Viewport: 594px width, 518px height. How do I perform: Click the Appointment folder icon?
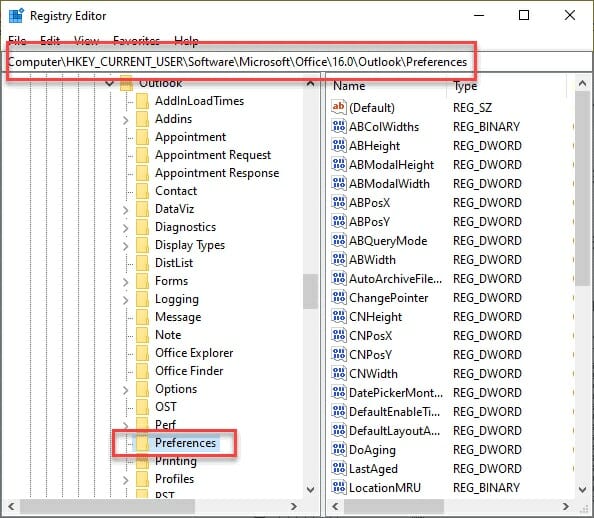(142, 137)
